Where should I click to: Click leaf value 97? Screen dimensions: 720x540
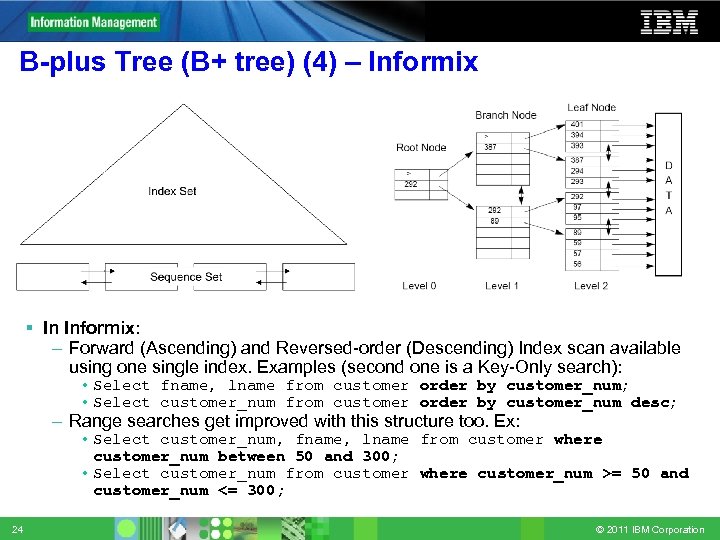577,207
